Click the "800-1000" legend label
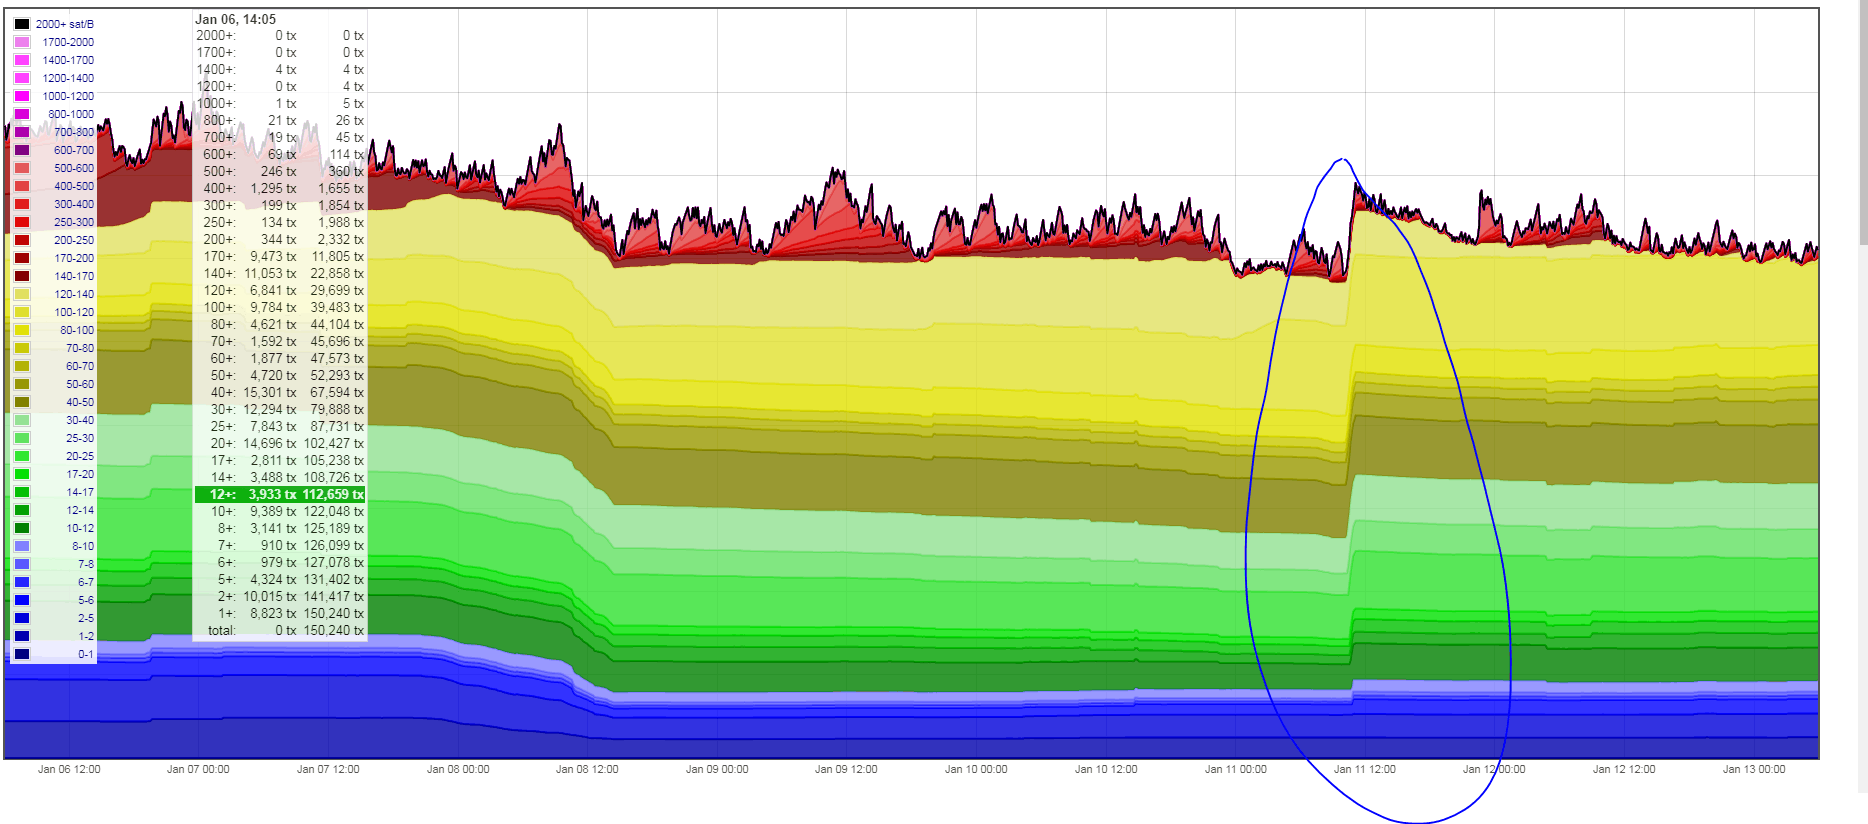The width and height of the screenshot is (1868, 824). [x=71, y=114]
